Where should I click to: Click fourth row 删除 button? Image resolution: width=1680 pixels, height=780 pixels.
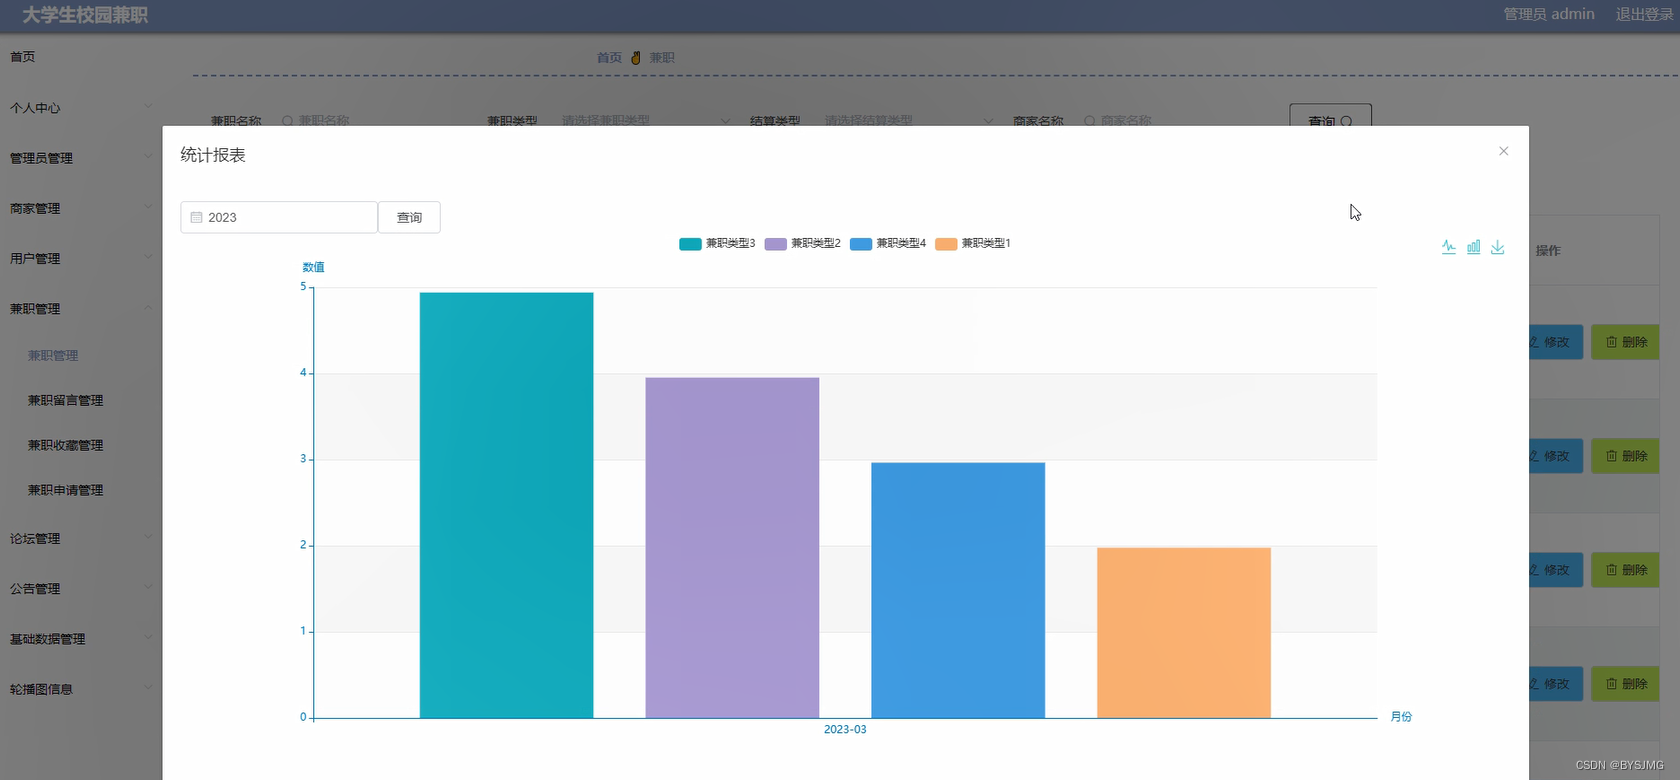(x=1626, y=684)
